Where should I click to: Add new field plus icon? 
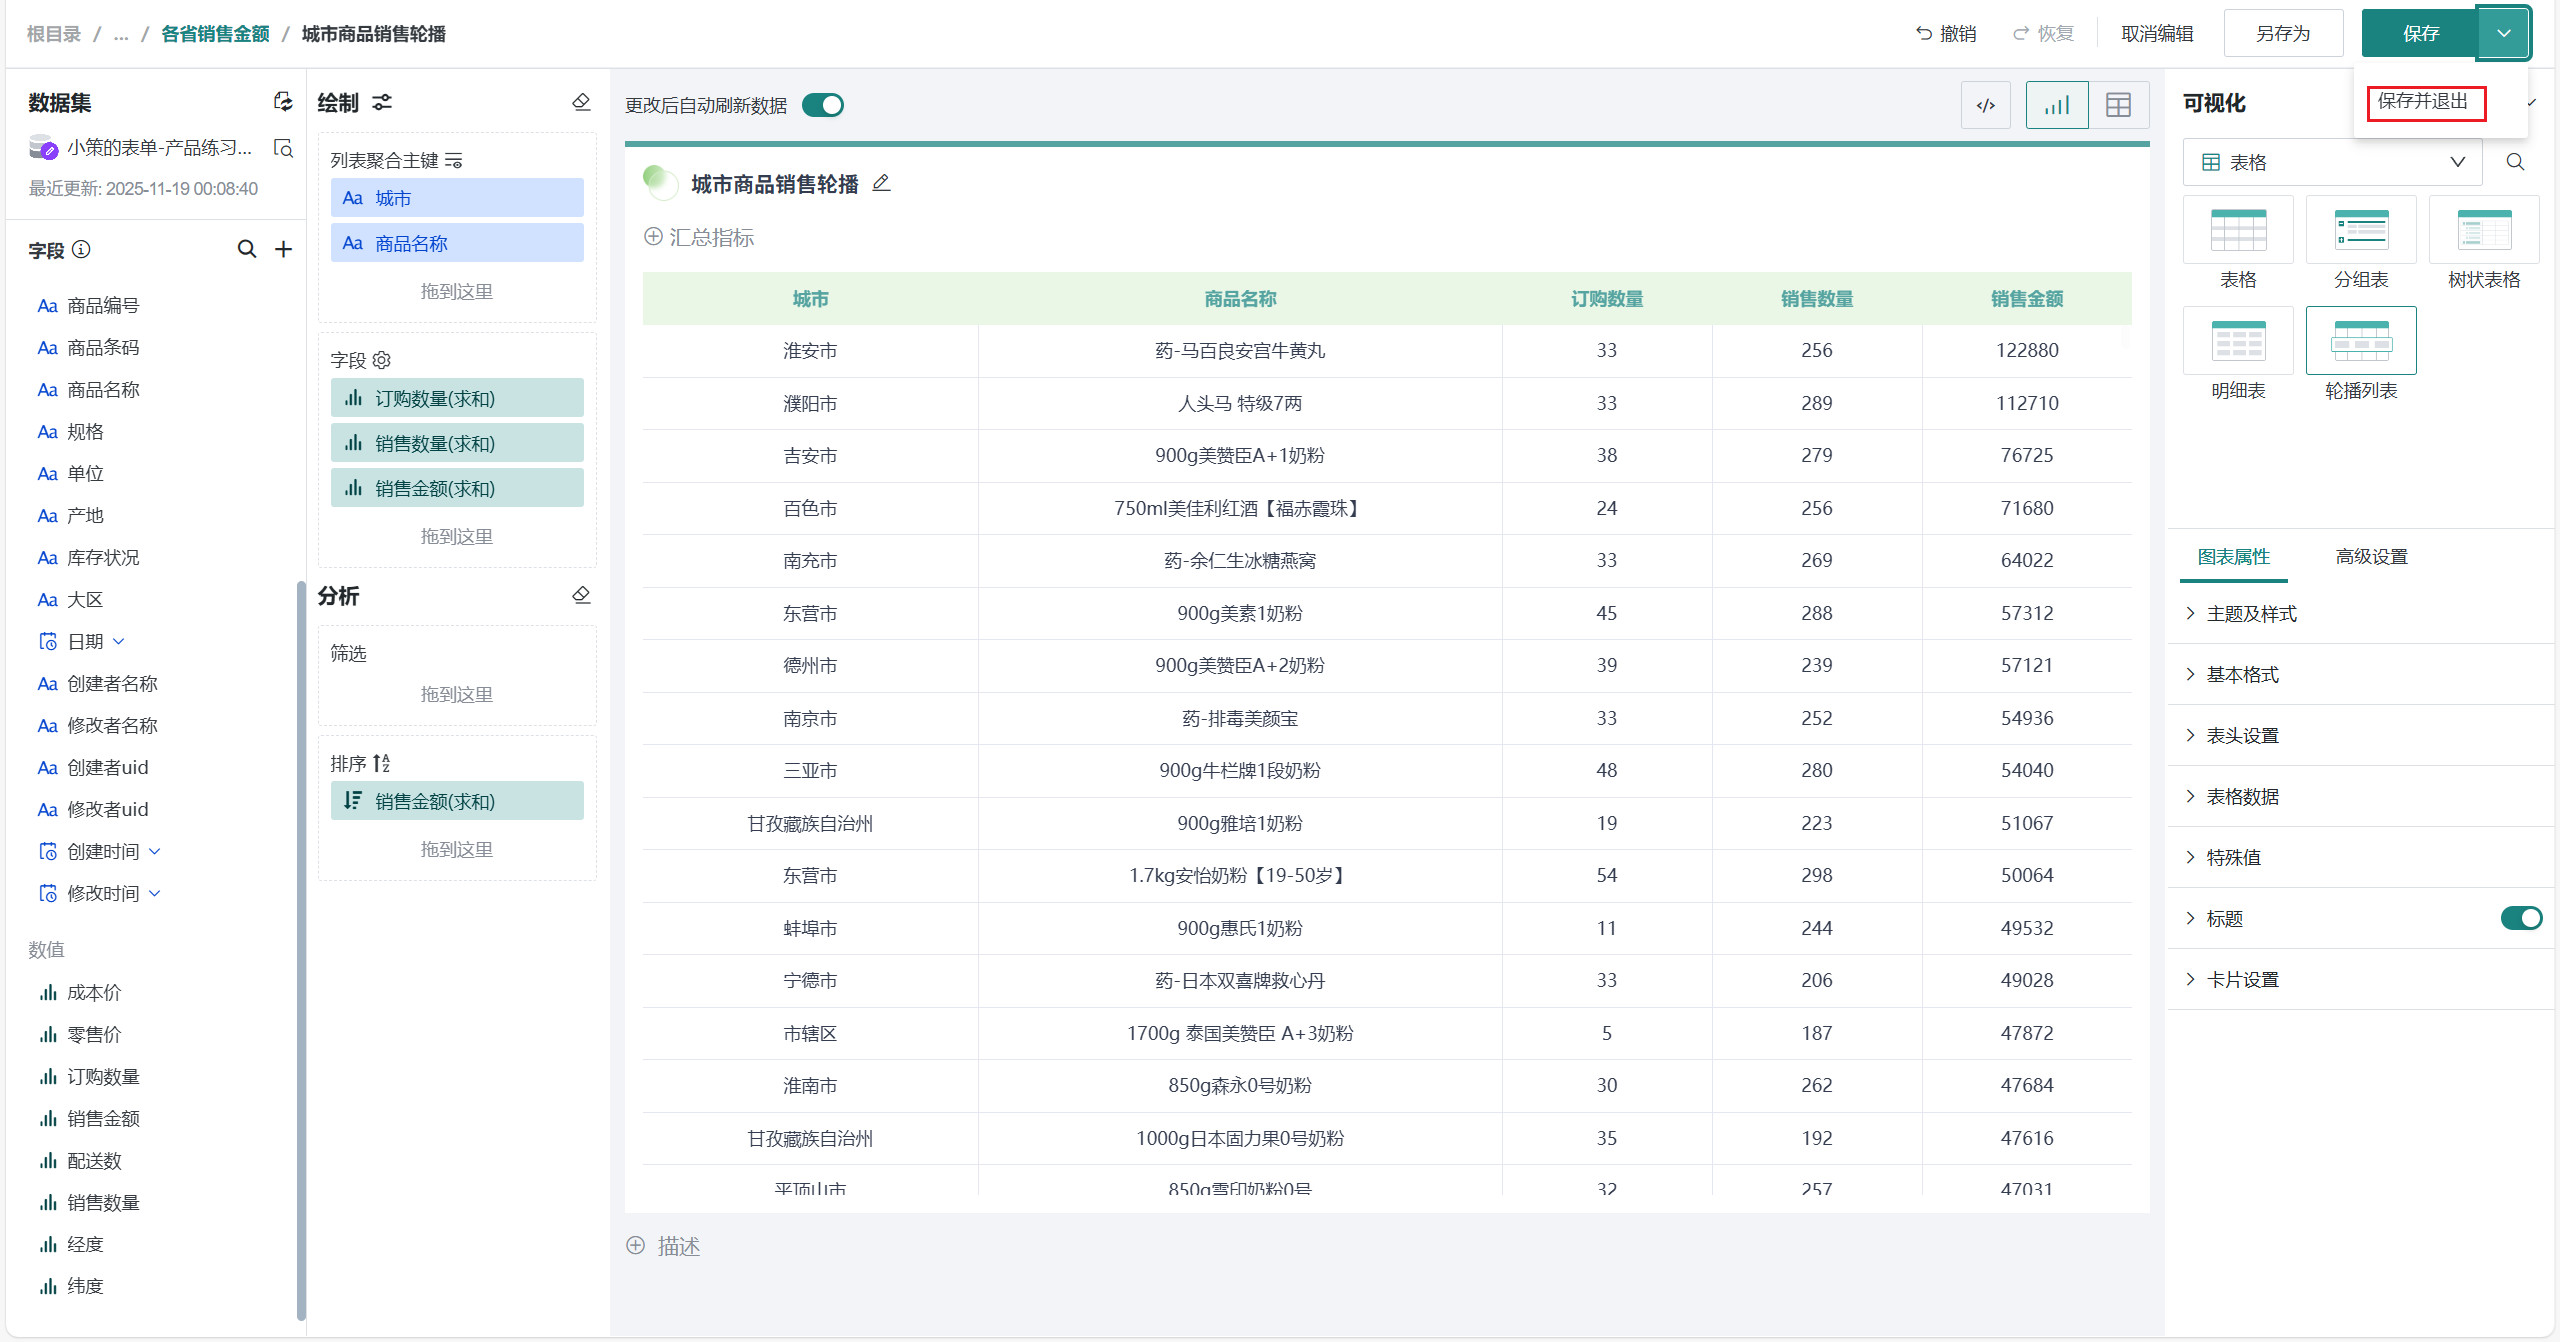click(x=284, y=249)
